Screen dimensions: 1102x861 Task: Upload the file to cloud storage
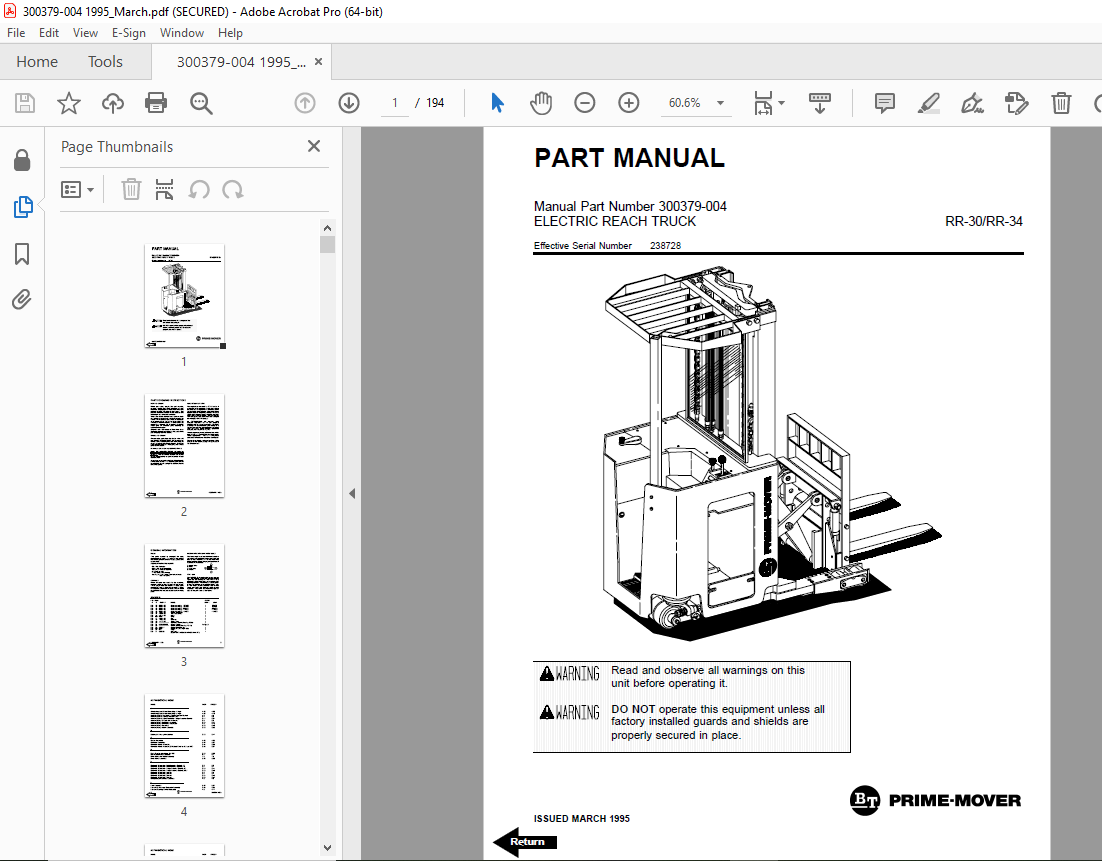click(x=112, y=103)
